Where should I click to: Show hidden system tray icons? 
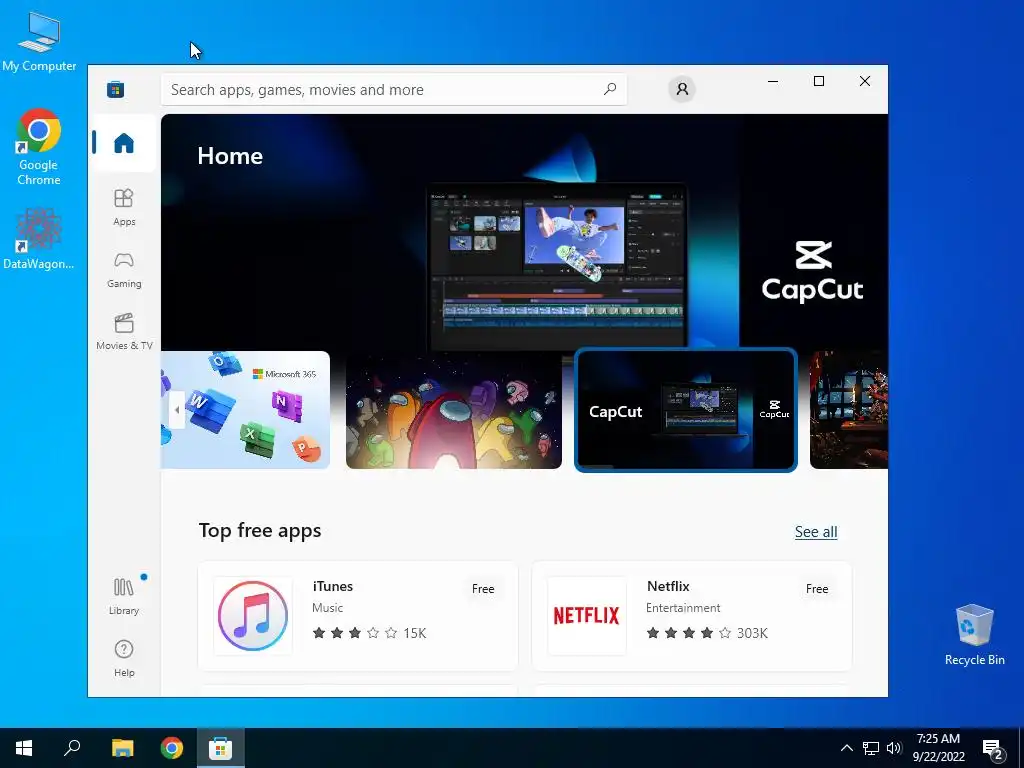coord(846,748)
